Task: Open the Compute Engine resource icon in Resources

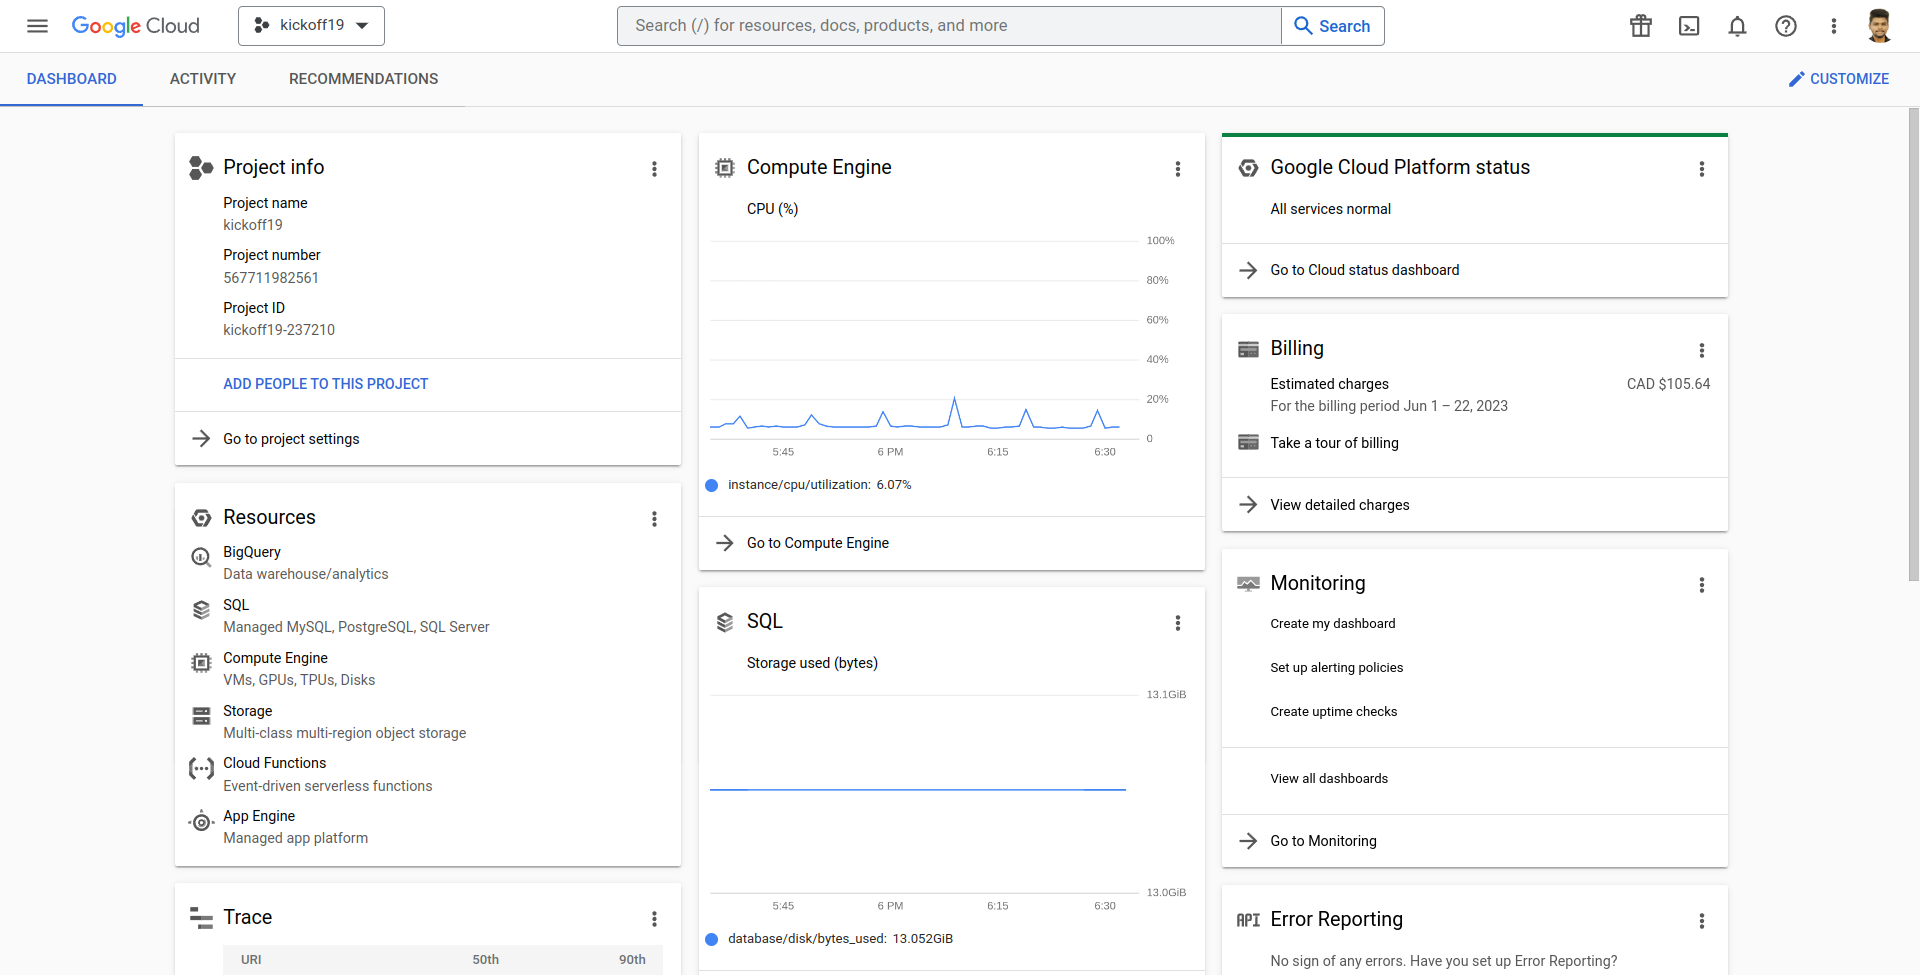Action: [201, 663]
